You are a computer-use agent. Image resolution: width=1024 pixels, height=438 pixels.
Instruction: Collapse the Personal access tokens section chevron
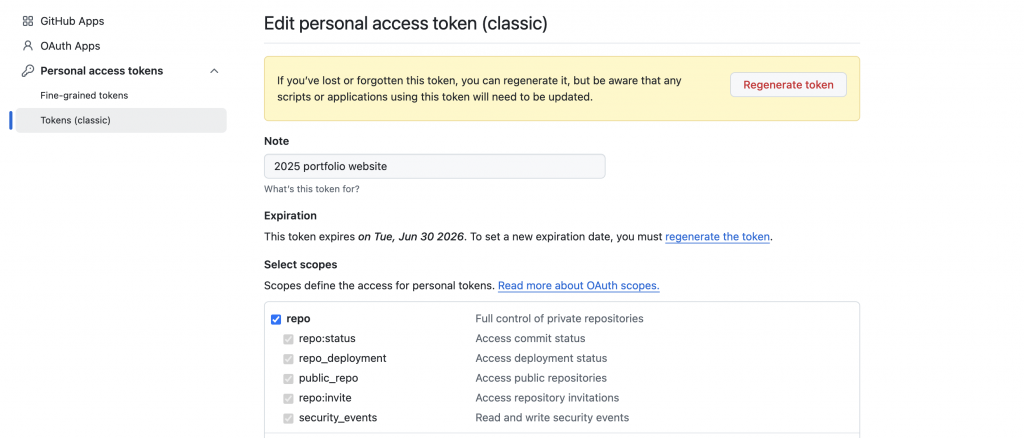214,71
